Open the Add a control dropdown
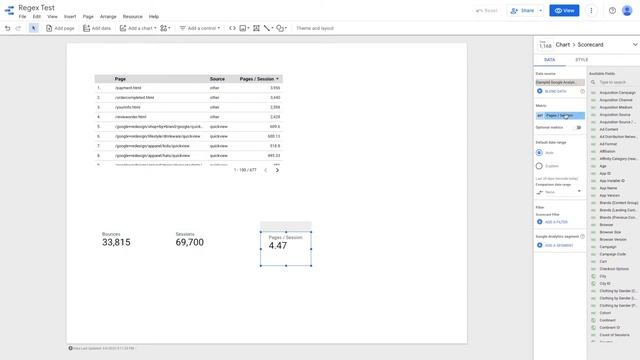Image resolution: width=640 pixels, height=360 pixels. coord(200,28)
